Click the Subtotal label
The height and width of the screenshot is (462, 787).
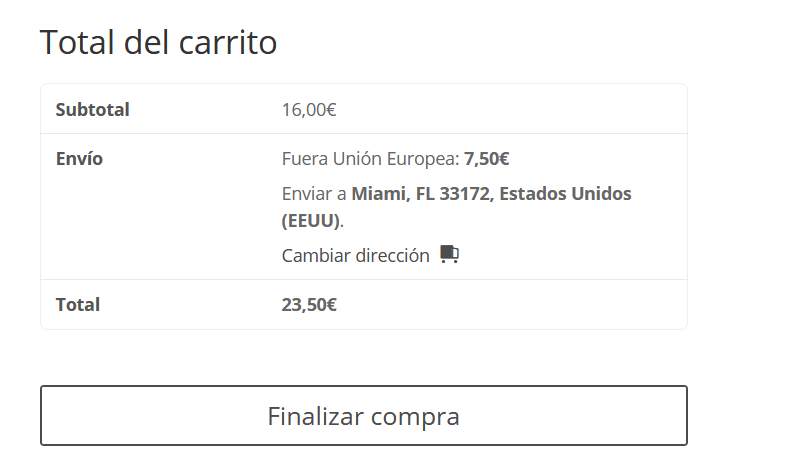(92, 109)
